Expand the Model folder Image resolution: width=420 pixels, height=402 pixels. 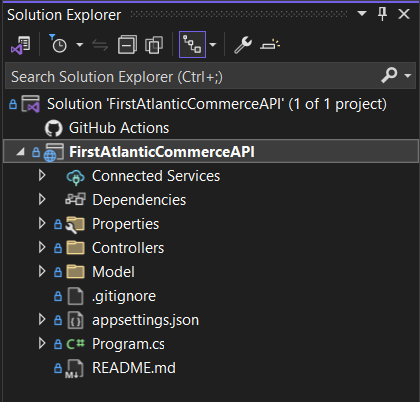(x=42, y=272)
